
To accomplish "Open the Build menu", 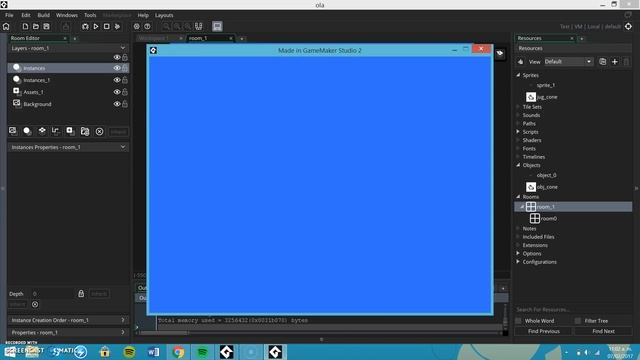I will [x=43, y=15].
